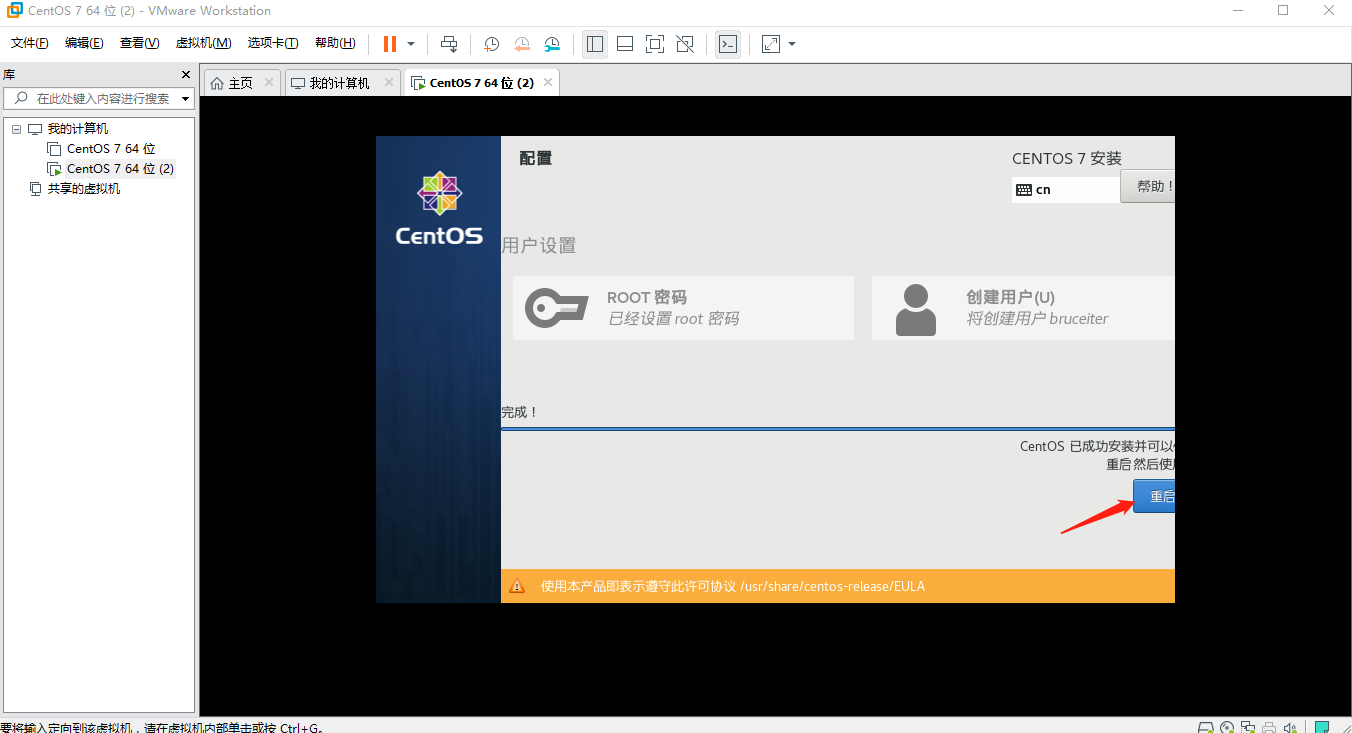Click the blue 重启 reboot button

click(1154, 497)
